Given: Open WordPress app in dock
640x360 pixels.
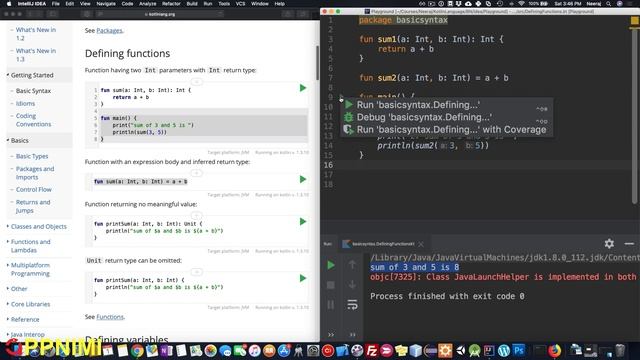Looking at the screenshot, I should point(504,351).
